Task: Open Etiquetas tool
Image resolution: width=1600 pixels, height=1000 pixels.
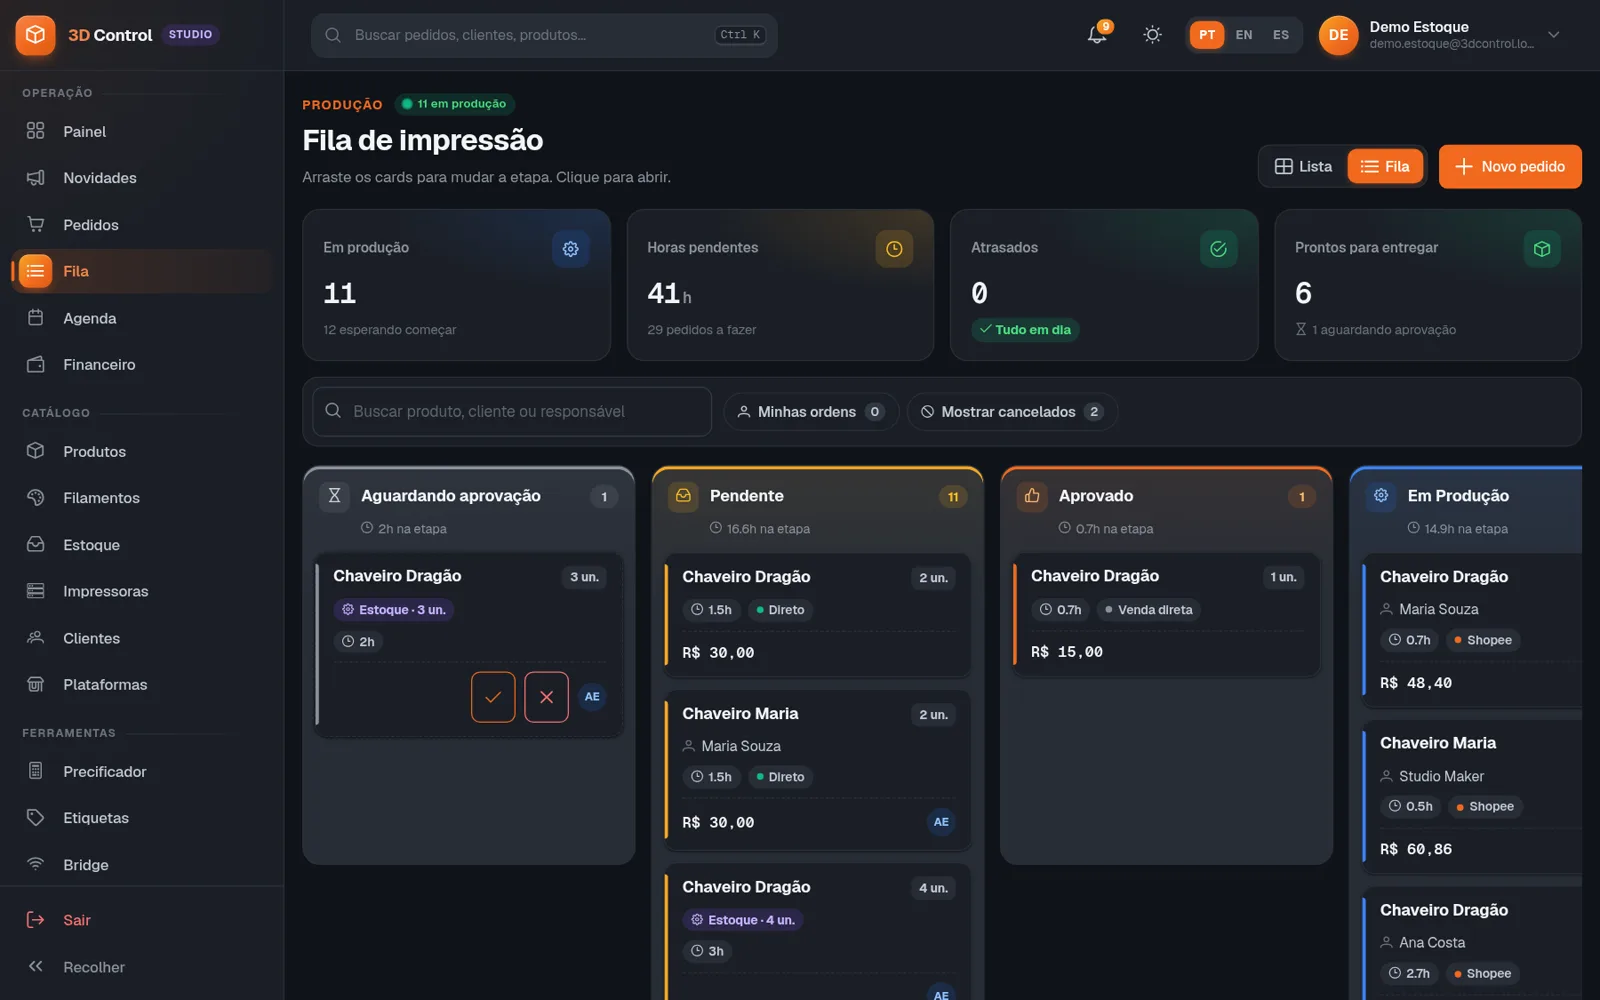Action: pyautogui.click(x=142, y=818)
